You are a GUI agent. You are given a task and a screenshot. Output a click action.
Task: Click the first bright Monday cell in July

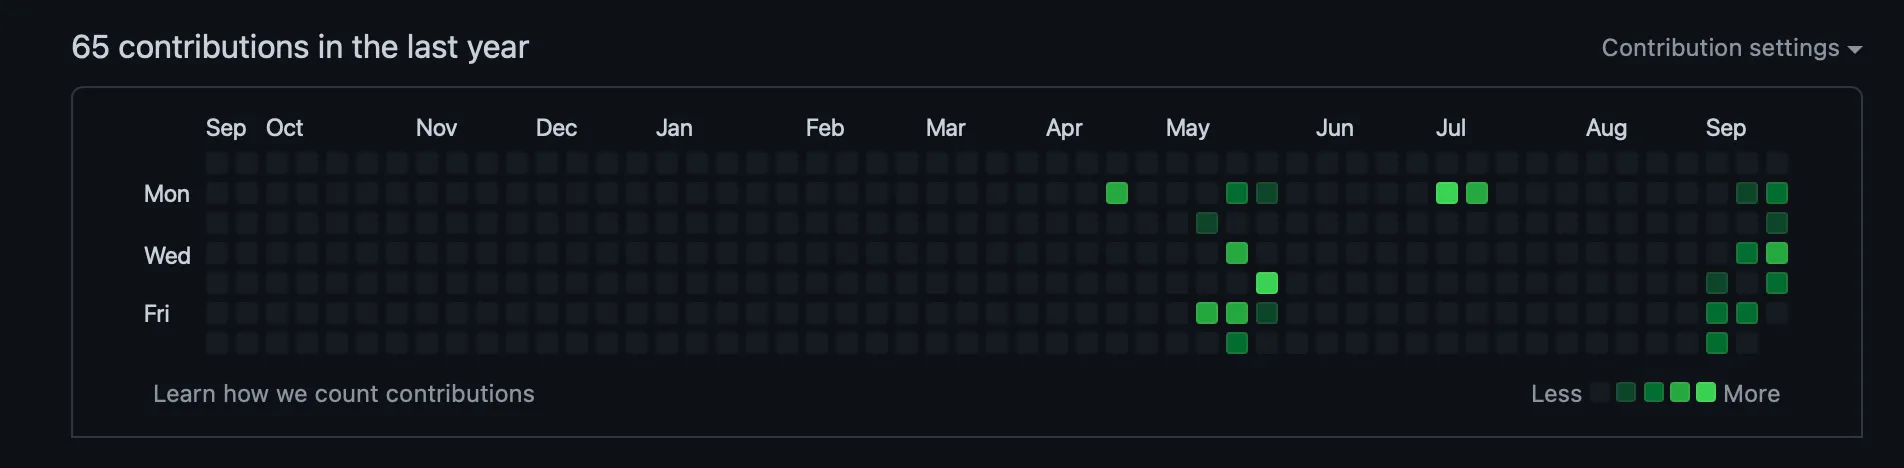click(1447, 193)
